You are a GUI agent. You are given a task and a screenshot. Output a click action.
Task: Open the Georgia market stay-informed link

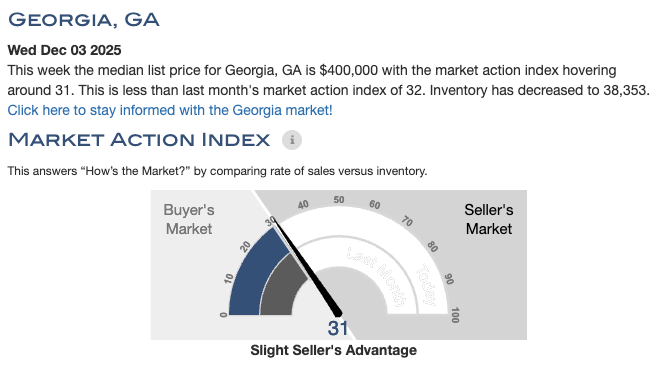[x=170, y=110]
